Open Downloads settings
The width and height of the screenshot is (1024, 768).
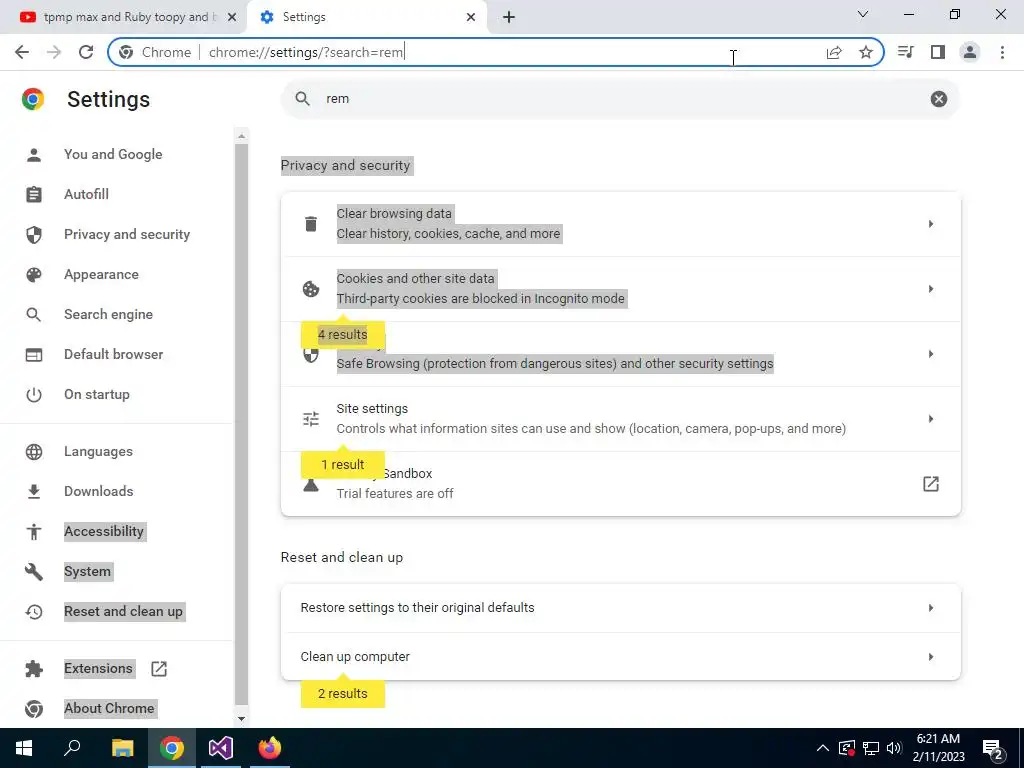(x=99, y=492)
